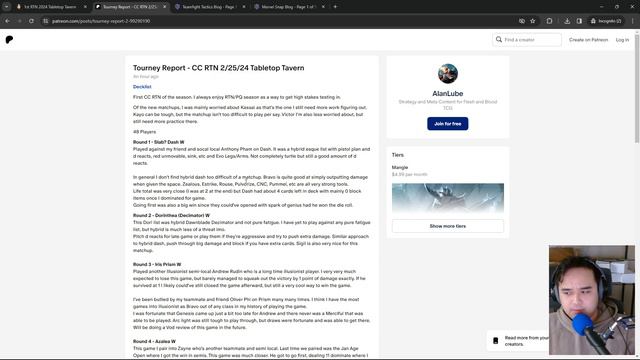This screenshot has height=360, width=640.
Task: Open the Tourney Report post title
Action: [x=218, y=68]
